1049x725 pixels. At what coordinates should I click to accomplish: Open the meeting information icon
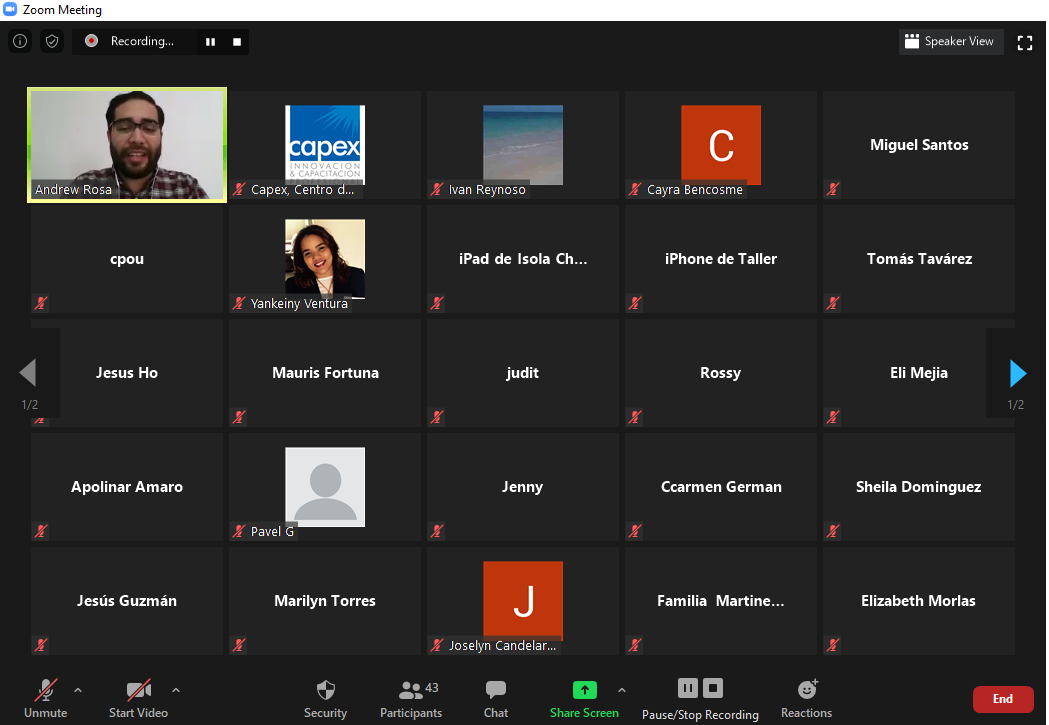[19, 41]
